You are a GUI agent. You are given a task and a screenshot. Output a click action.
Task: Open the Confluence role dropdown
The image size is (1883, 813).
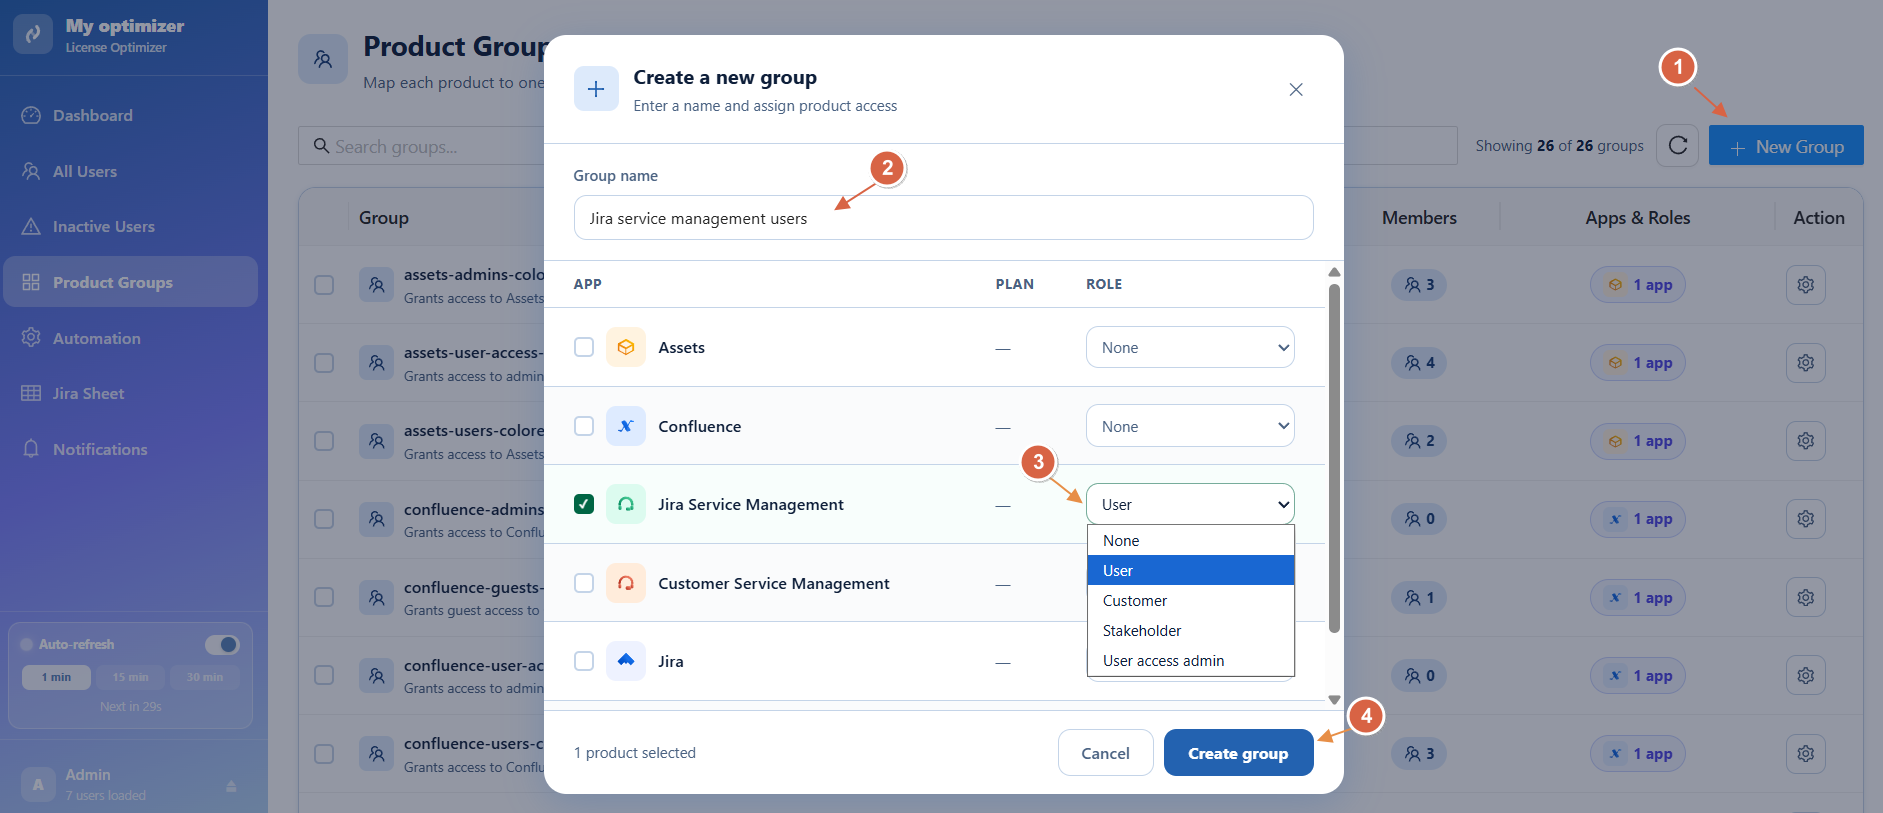[x=1190, y=426]
